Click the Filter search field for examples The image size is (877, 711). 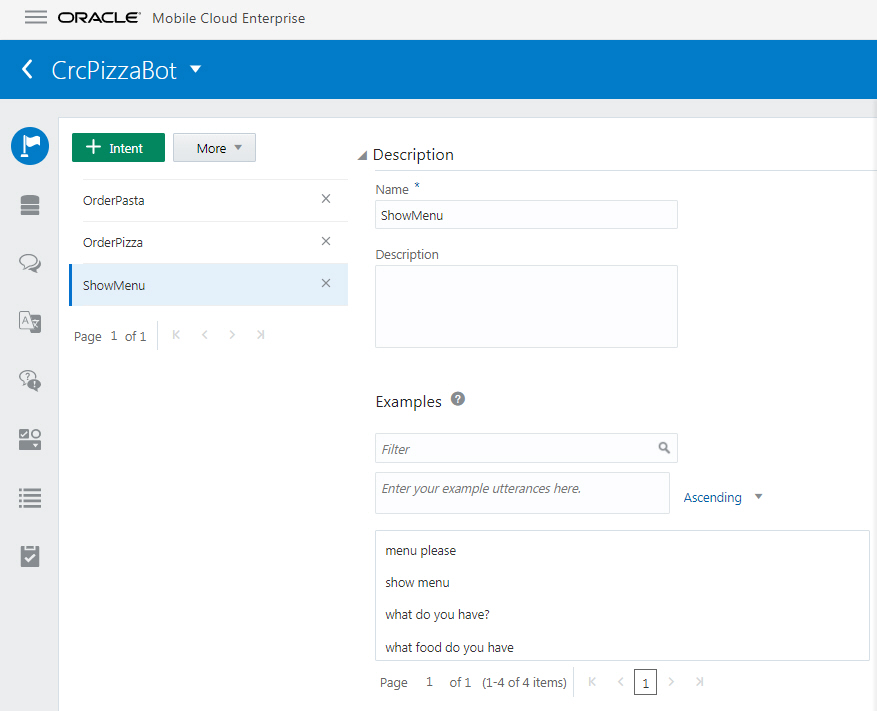(516, 449)
